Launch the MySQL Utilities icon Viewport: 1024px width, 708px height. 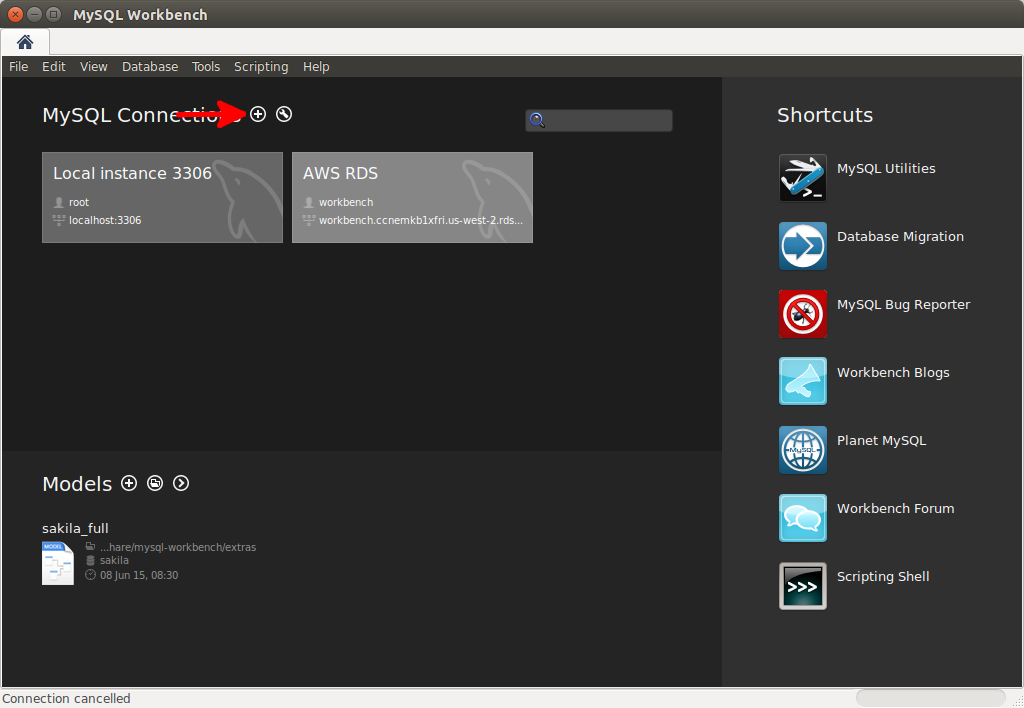coord(803,178)
